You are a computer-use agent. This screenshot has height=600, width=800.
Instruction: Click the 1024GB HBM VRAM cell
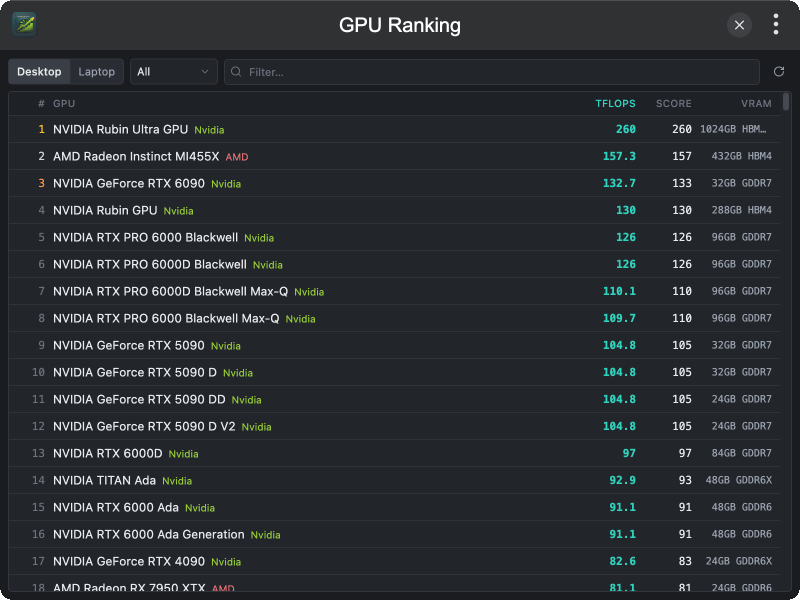(x=733, y=129)
